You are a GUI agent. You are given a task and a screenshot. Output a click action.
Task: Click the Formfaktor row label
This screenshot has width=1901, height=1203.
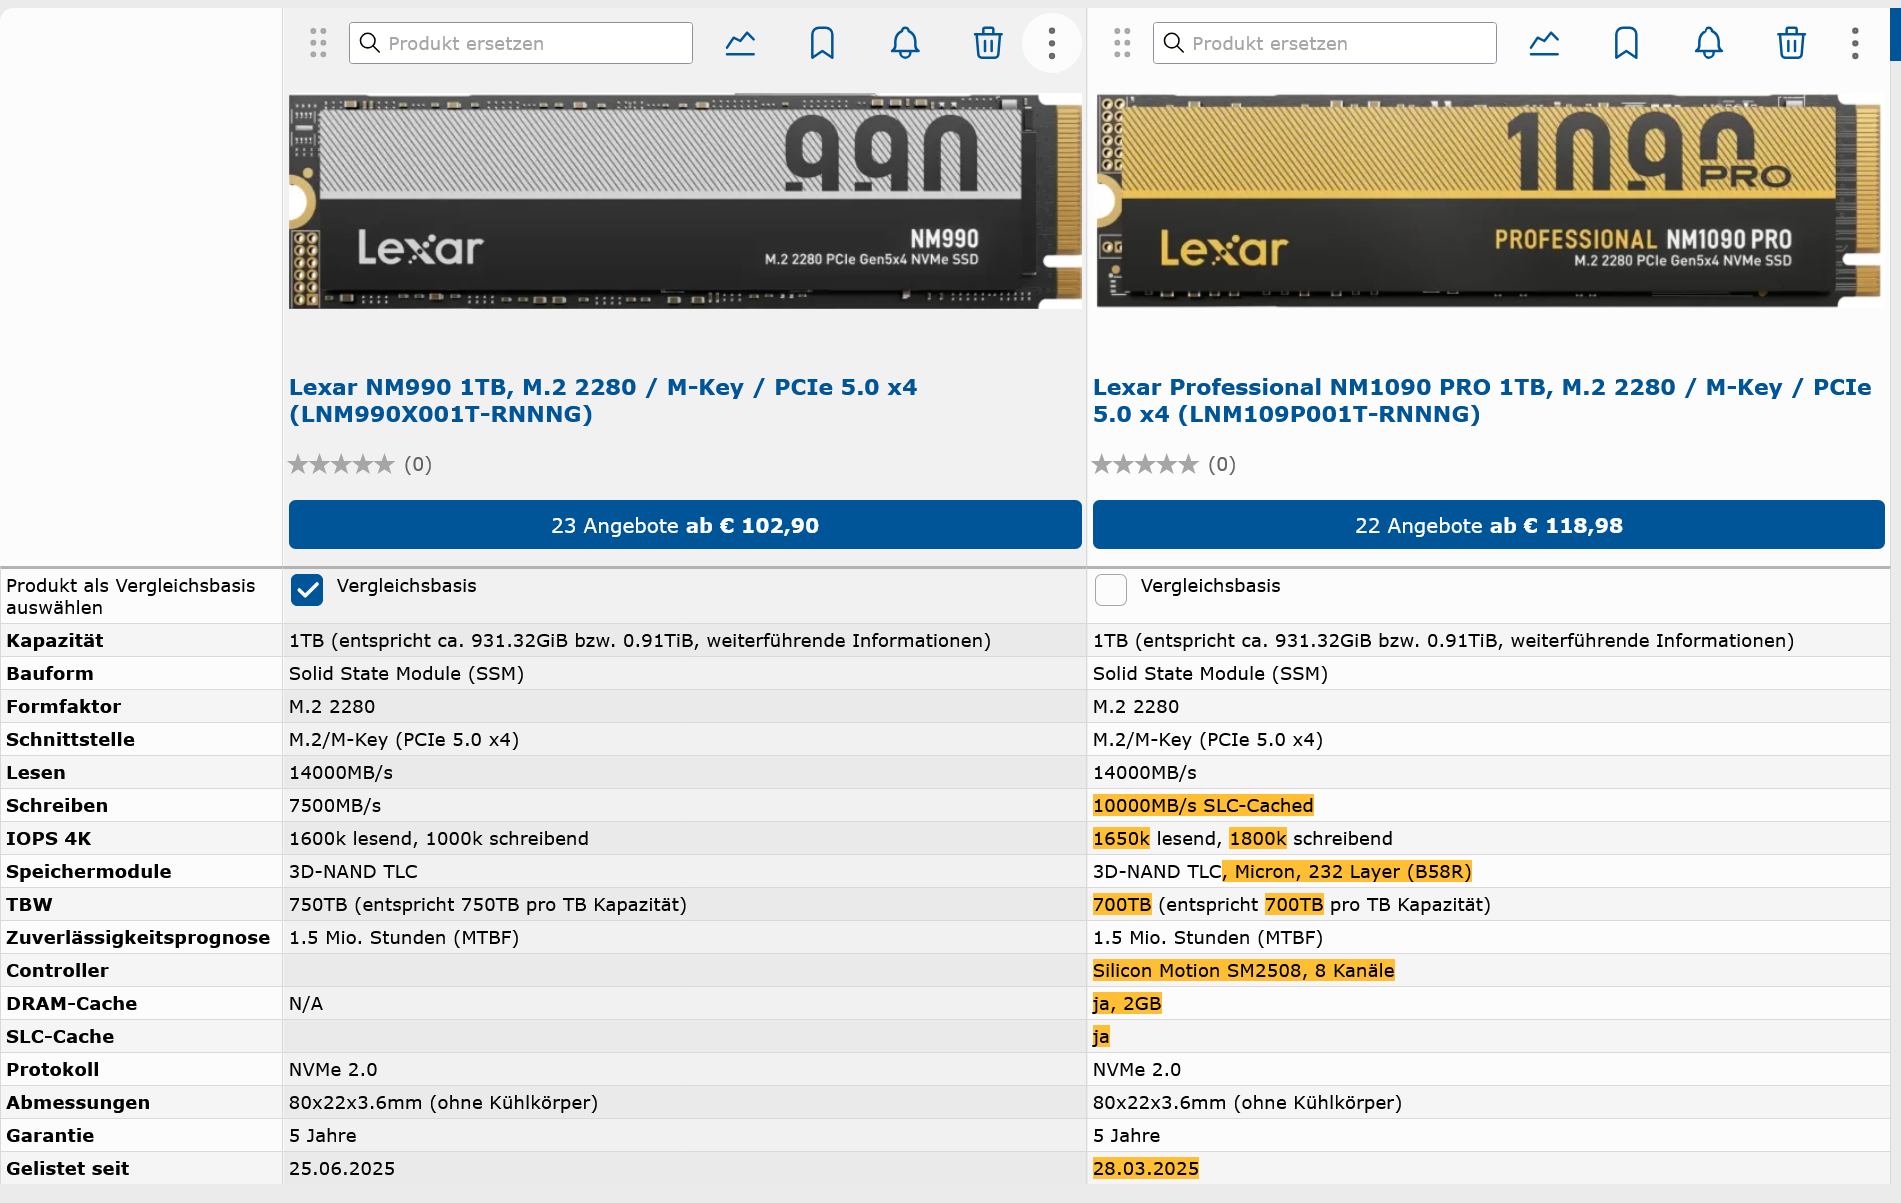pos(63,706)
